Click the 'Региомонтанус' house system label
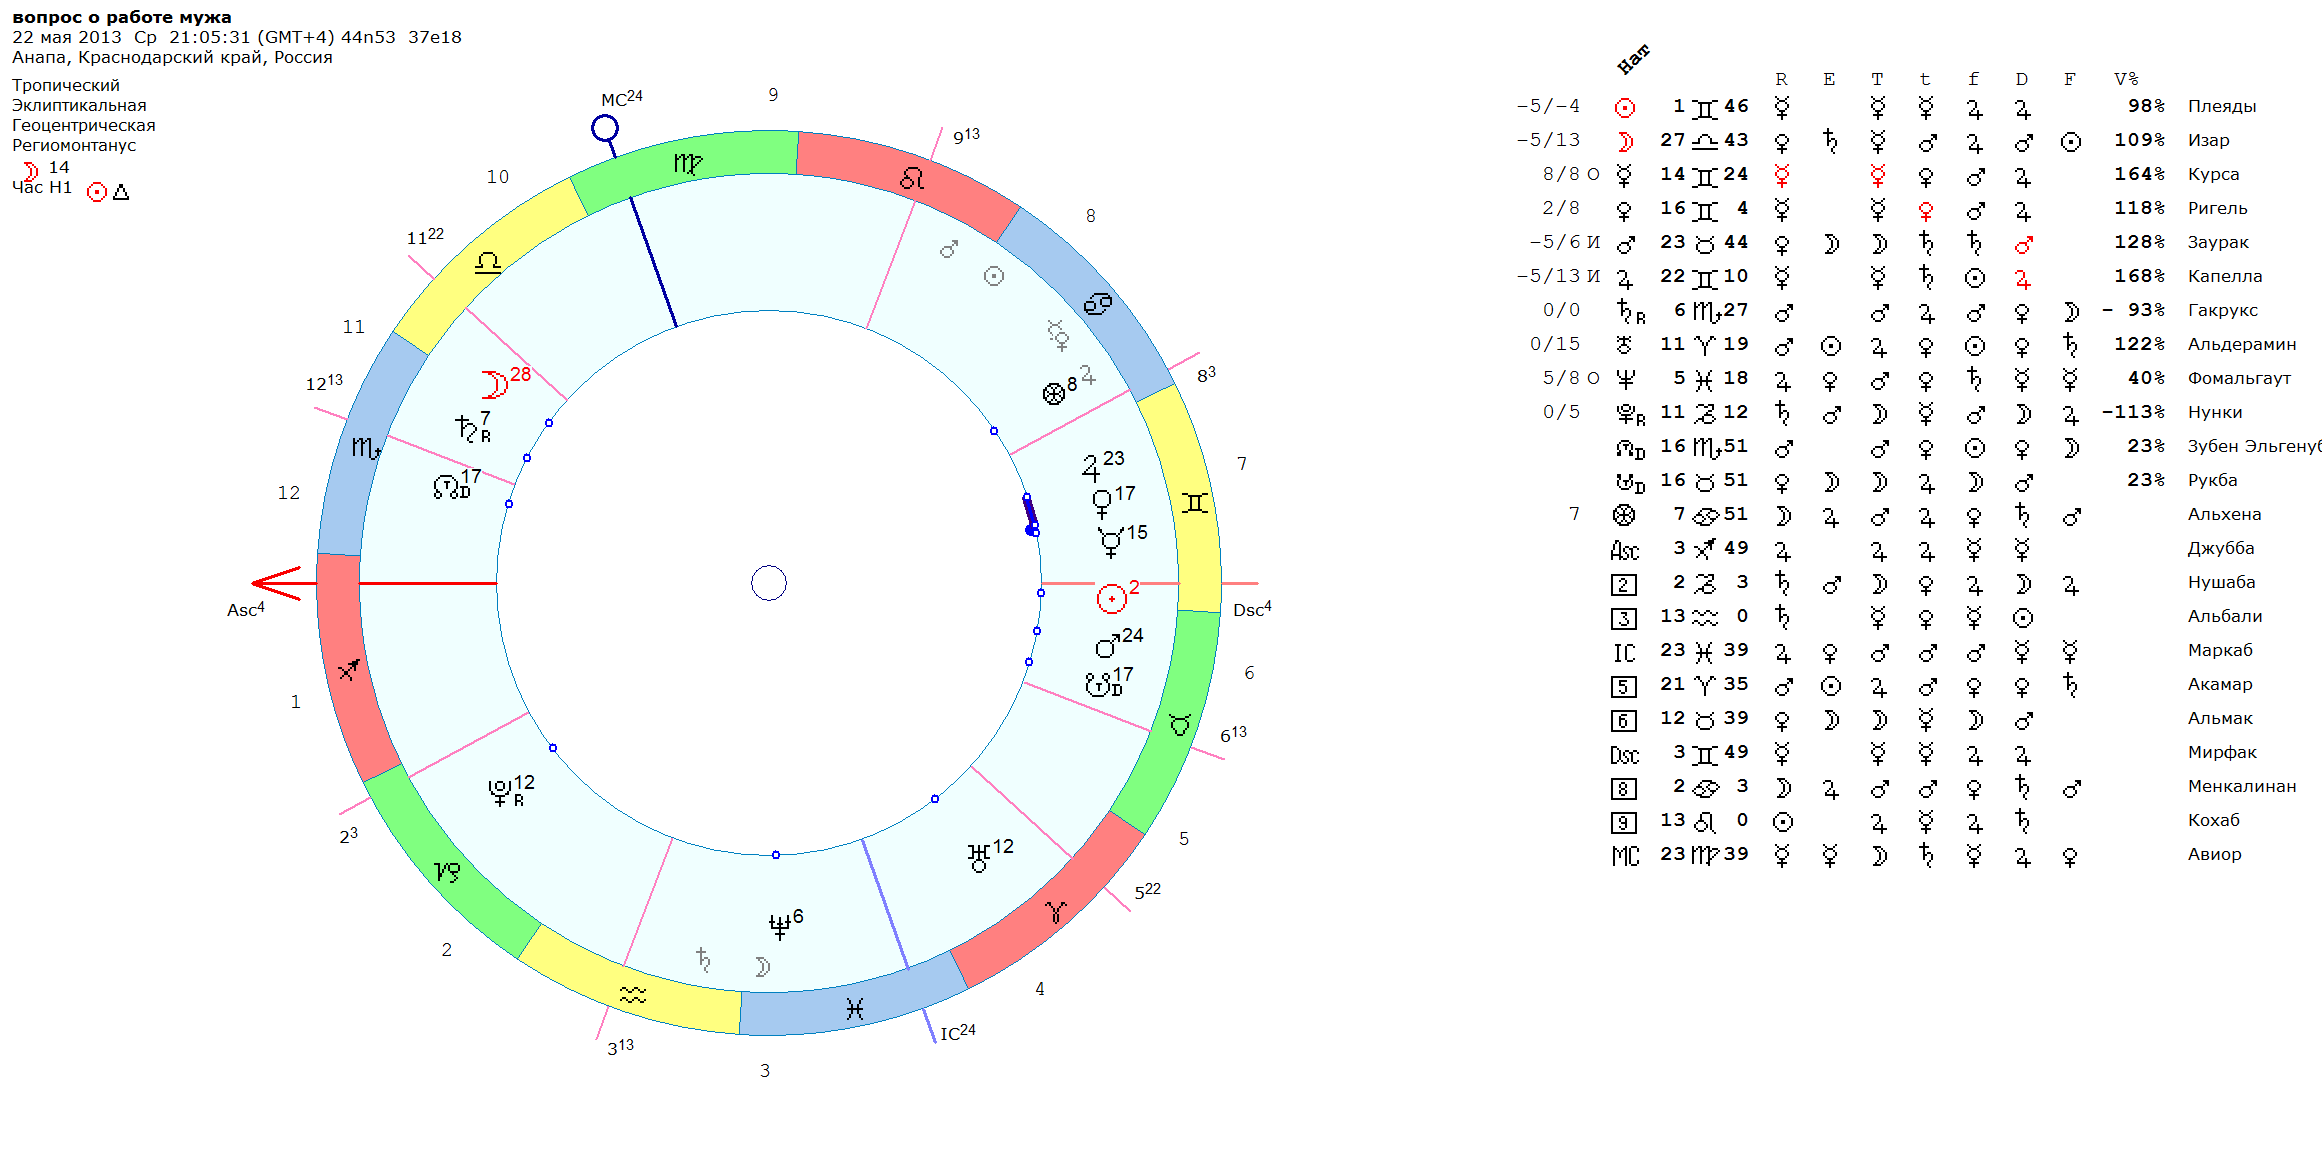The height and width of the screenshot is (1166, 2322). (74, 145)
